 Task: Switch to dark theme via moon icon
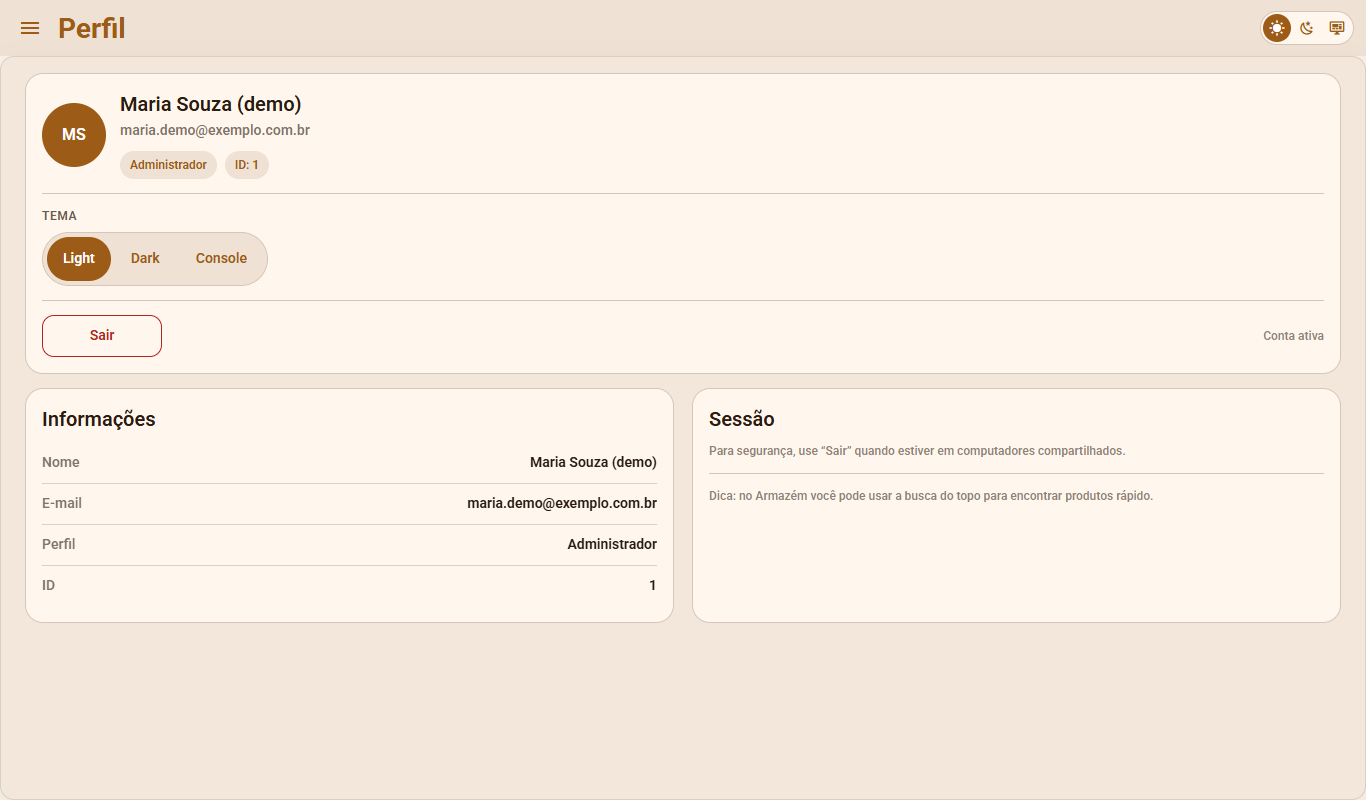click(x=1307, y=28)
